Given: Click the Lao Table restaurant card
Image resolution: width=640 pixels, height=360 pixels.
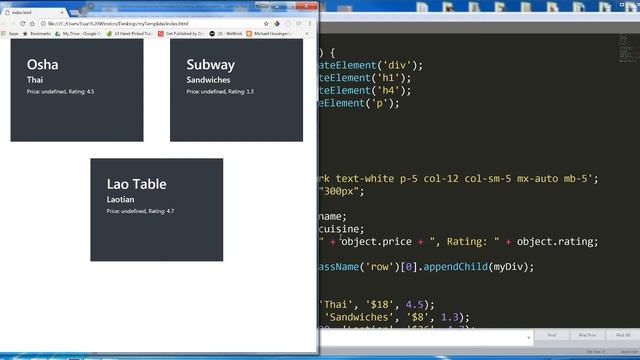Looking at the screenshot, I should (x=157, y=210).
